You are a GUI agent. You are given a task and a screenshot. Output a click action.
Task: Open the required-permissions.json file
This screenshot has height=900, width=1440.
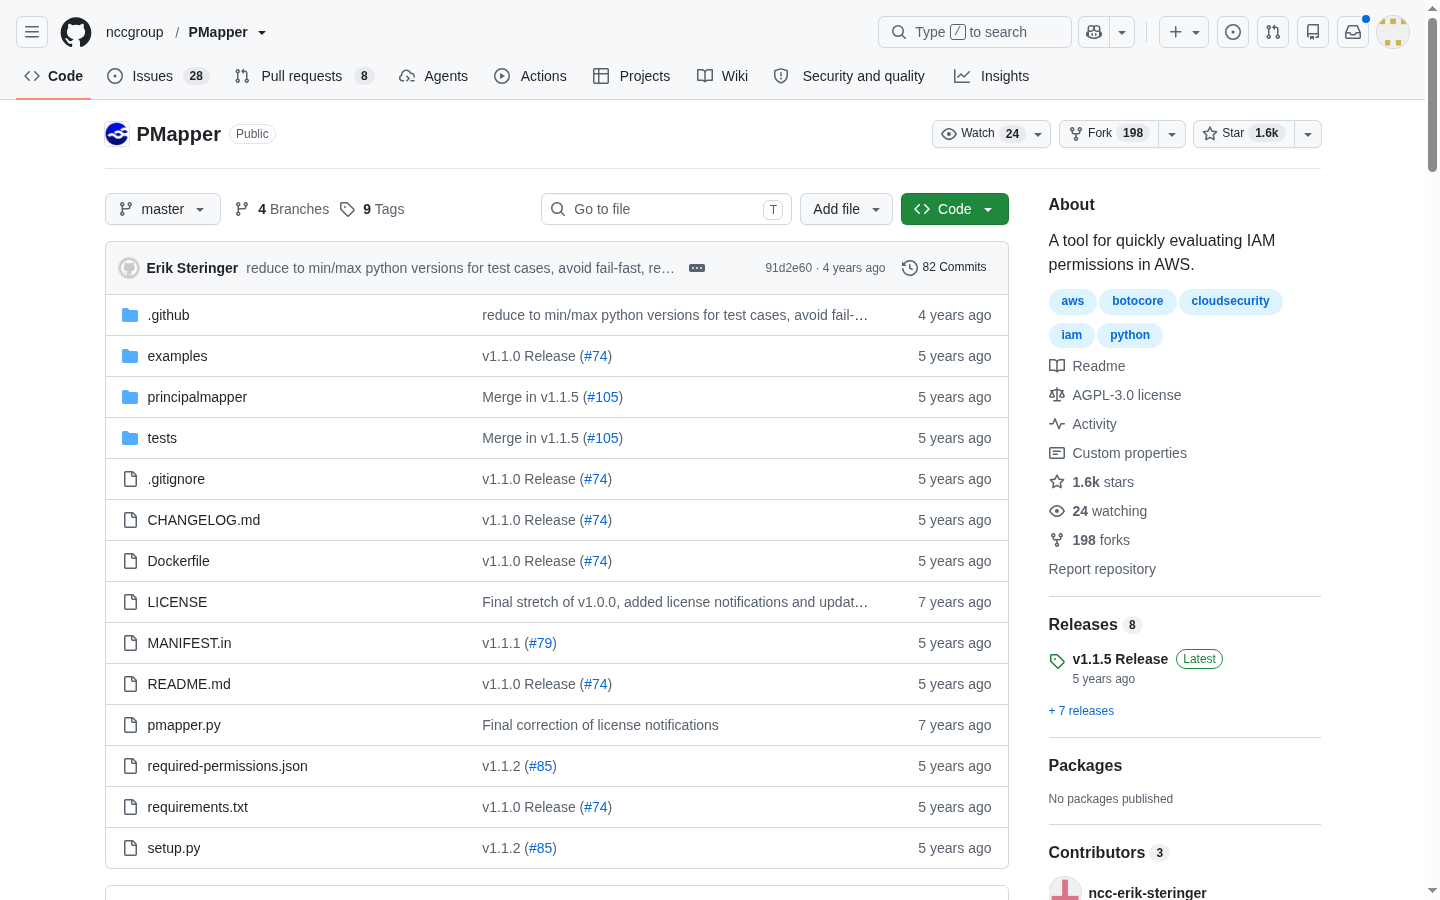[x=227, y=766]
